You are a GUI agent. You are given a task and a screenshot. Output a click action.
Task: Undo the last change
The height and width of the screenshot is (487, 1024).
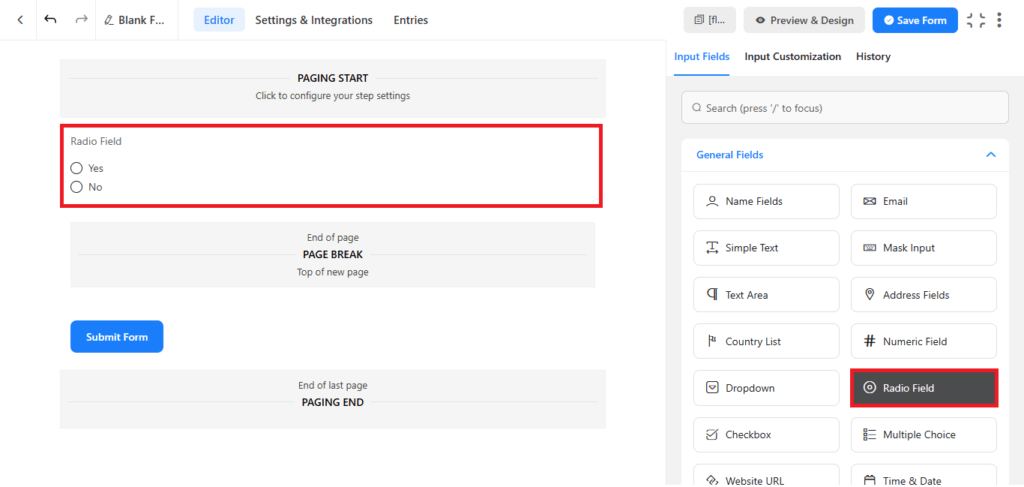[50, 20]
